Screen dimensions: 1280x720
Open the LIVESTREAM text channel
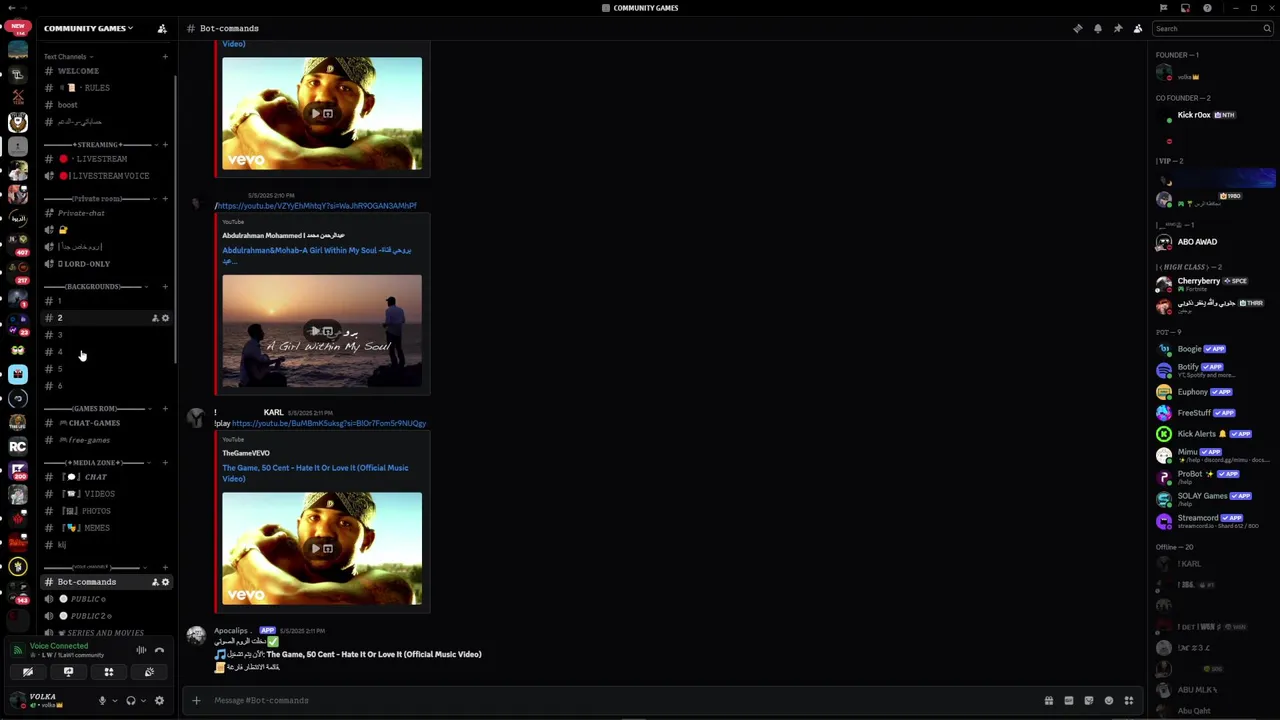pyautogui.click(x=108, y=159)
